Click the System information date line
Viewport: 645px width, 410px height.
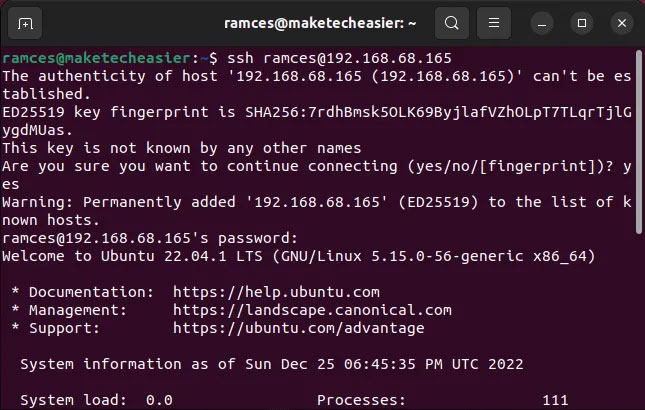point(271,364)
